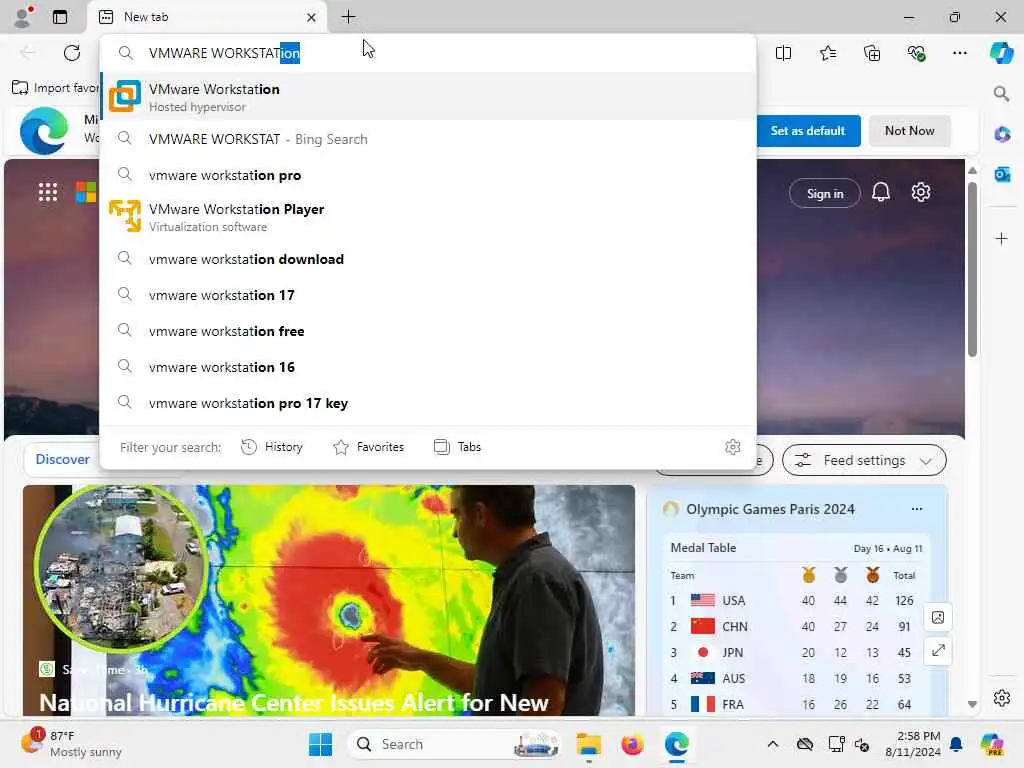Choose vmware workstation pro 17 key suggestion

click(x=428, y=403)
